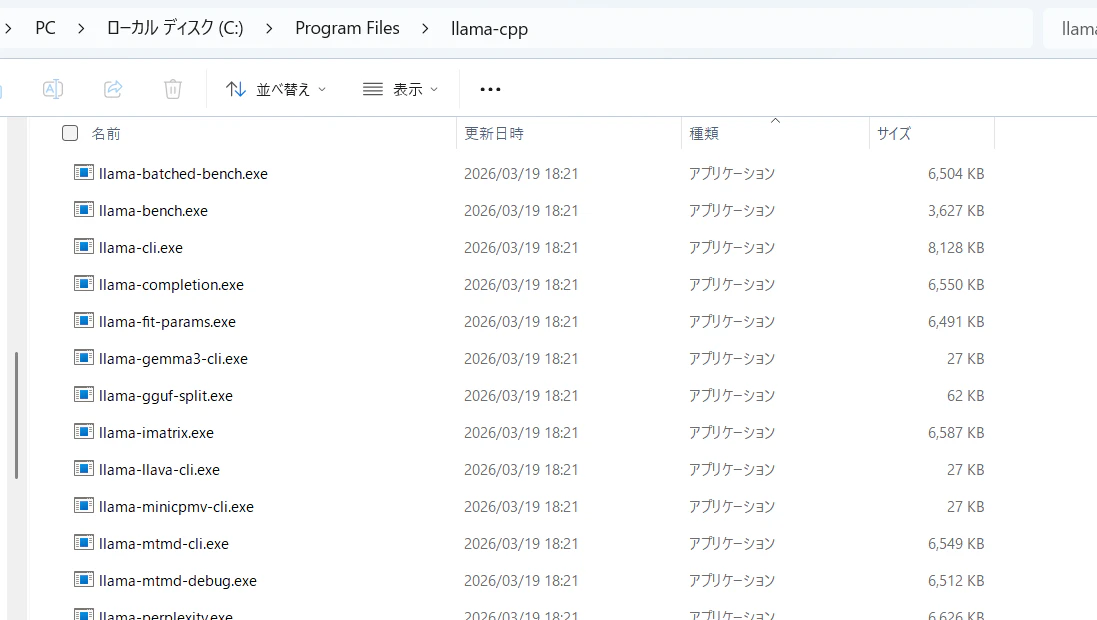Click the アプリケーション type cell of llama-bench.exe

point(732,211)
